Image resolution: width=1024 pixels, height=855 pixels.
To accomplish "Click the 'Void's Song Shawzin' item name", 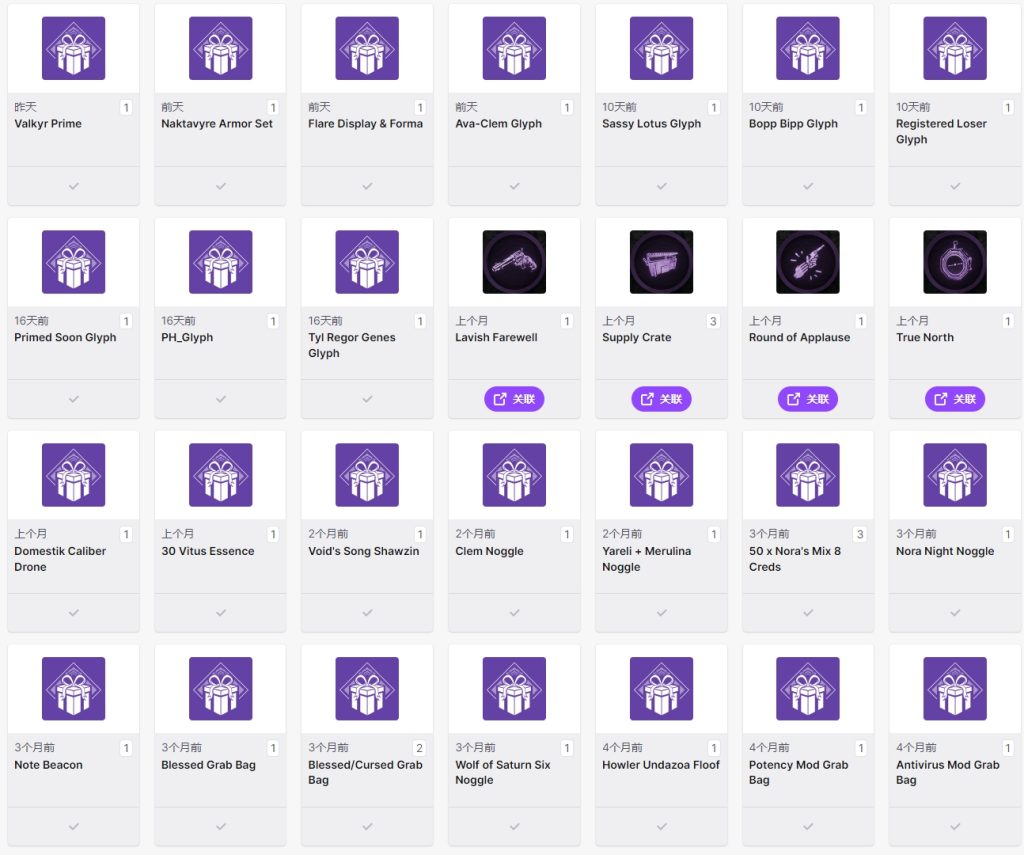I will click(x=364, y=551).
